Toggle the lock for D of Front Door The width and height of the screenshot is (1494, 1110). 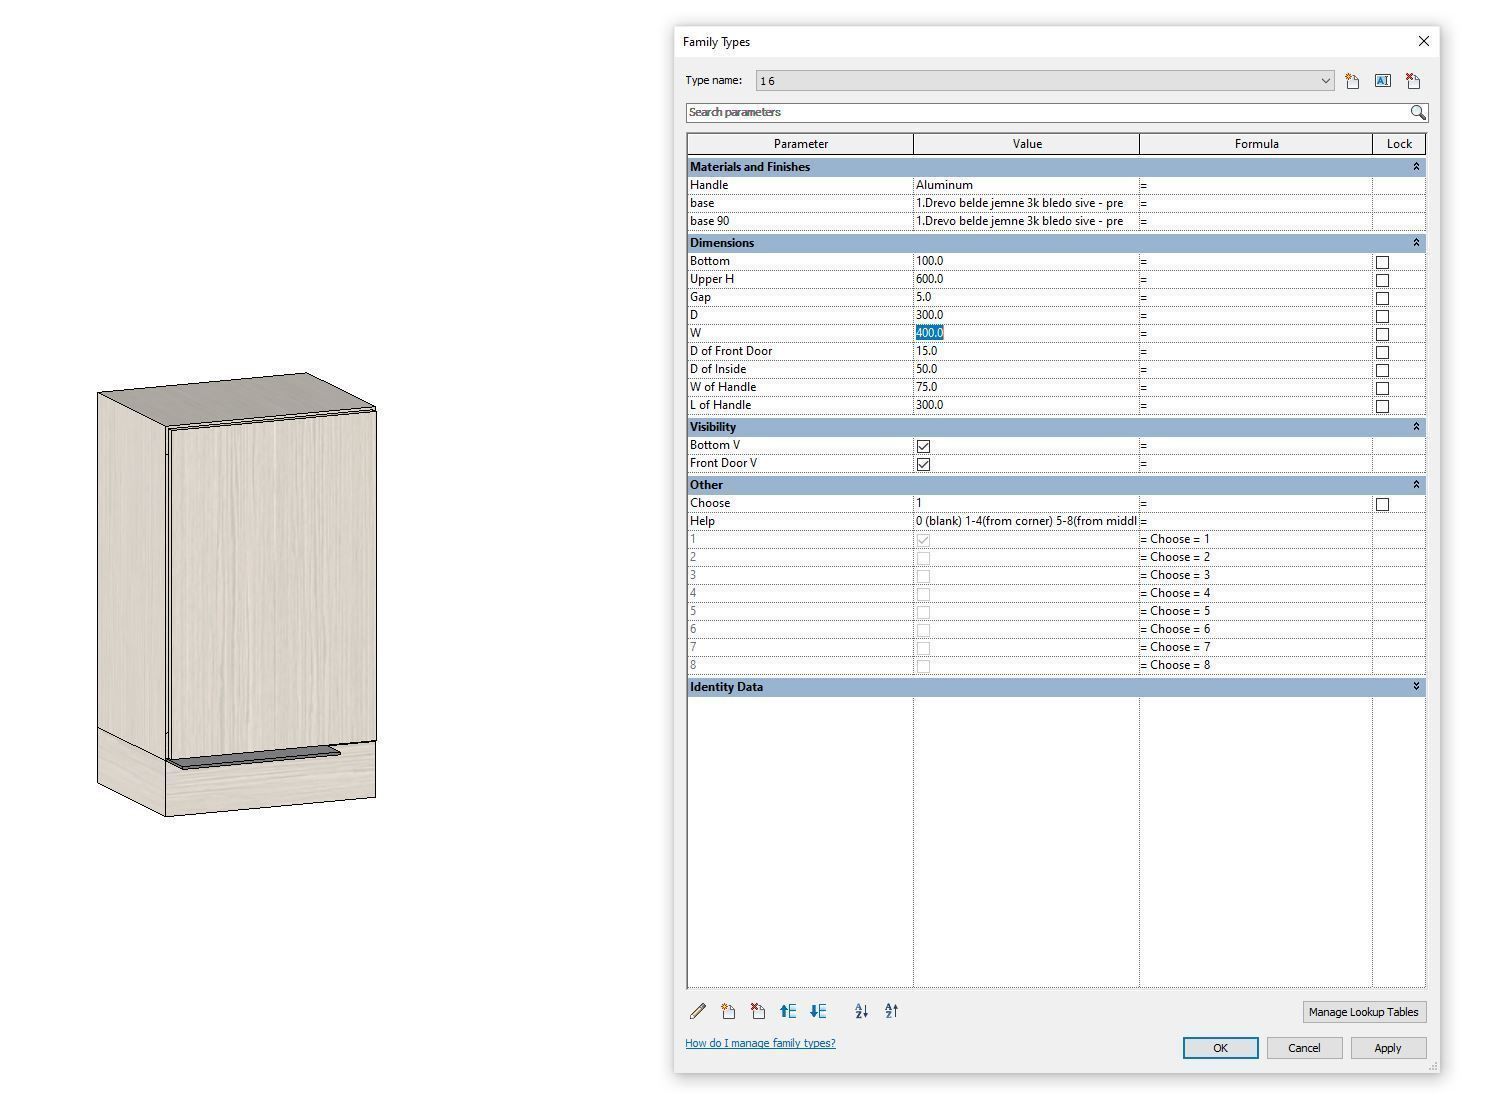click(1382, 352)
